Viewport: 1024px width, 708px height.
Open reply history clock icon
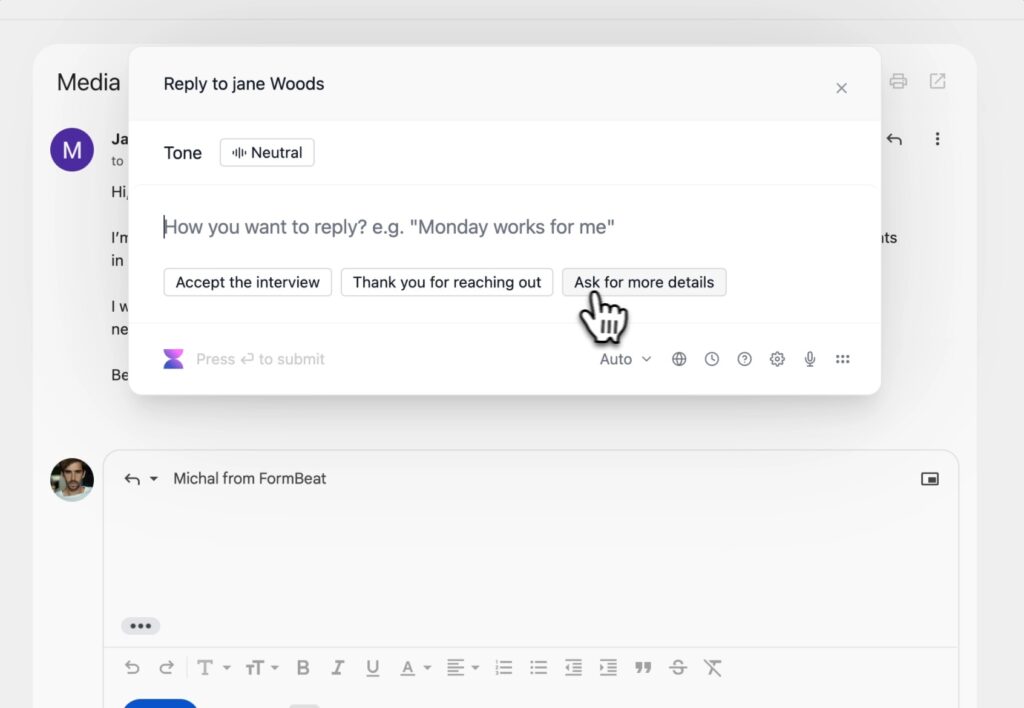point(712,359)
